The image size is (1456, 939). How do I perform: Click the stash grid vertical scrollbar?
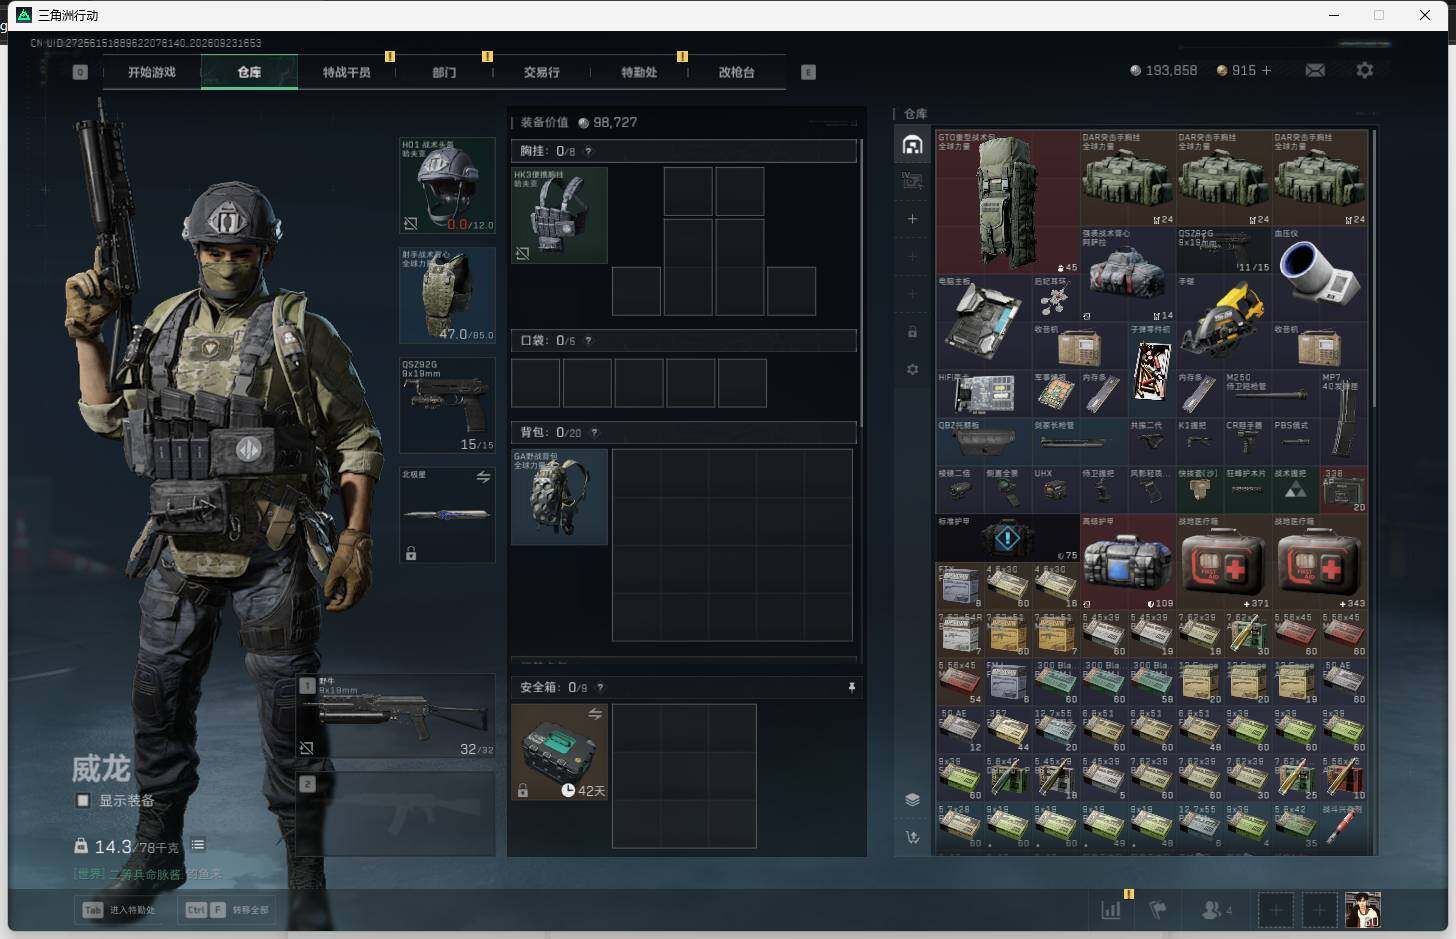[1376, 267]
